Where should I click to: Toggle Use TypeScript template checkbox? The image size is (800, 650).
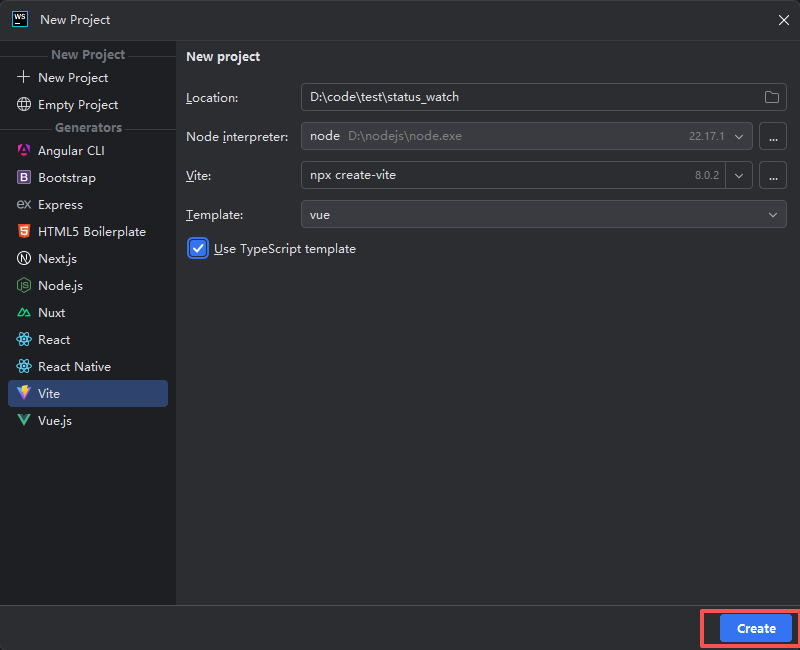coord(198,249)
